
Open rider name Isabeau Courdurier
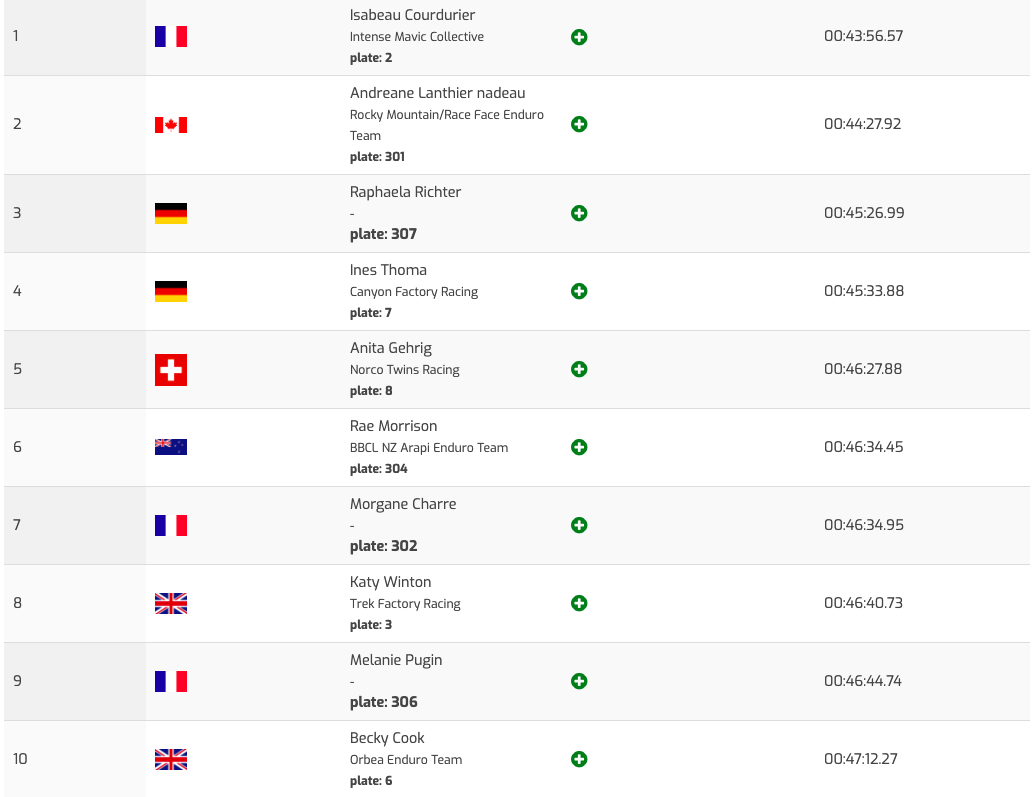click(412, 15)
